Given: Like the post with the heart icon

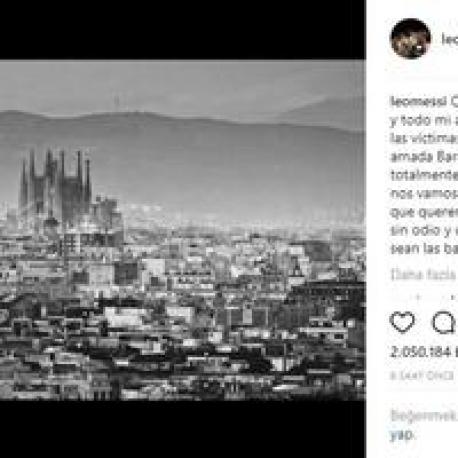Looking at the screenshot, I should click(x=402, y=322).
